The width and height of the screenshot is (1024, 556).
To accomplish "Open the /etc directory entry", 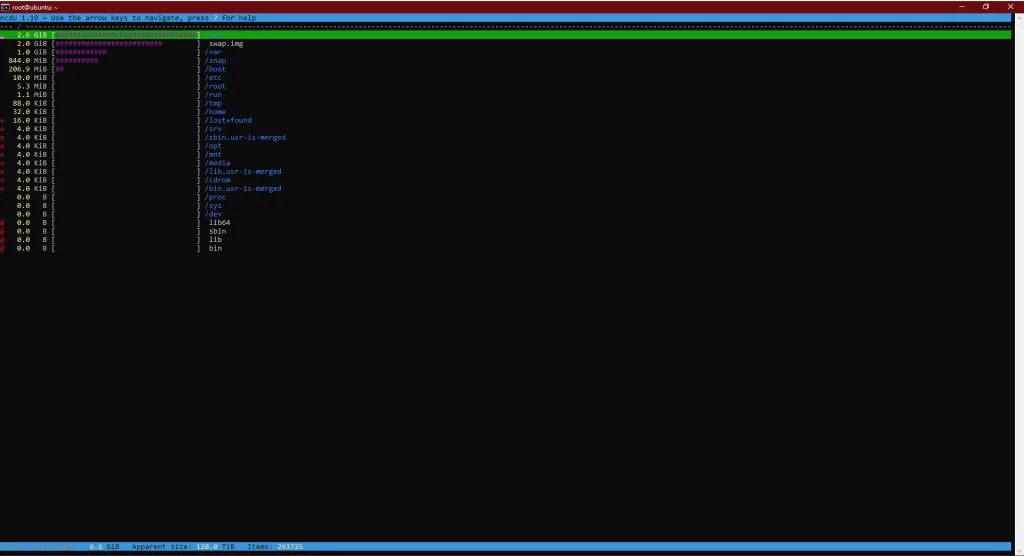I will pyautogui.click(x=214, y=77).
